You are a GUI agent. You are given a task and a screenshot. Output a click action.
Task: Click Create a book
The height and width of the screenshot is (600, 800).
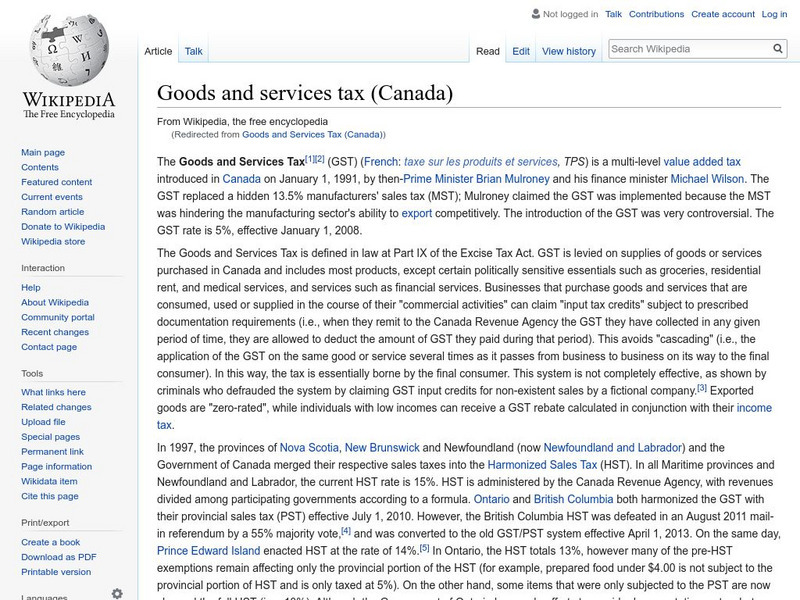(51, 542)
